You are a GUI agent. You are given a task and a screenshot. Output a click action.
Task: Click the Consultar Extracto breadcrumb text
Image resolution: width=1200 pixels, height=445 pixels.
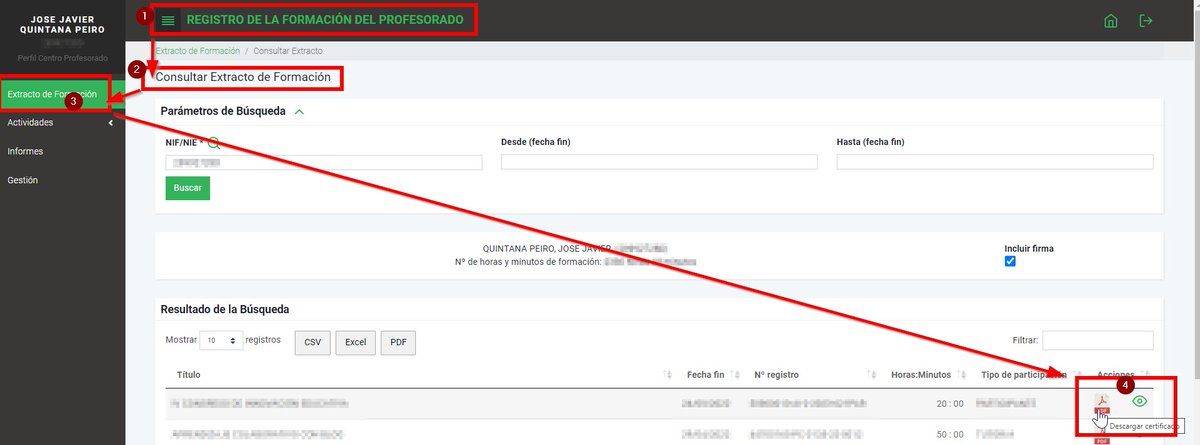click(x=288, y=51)
